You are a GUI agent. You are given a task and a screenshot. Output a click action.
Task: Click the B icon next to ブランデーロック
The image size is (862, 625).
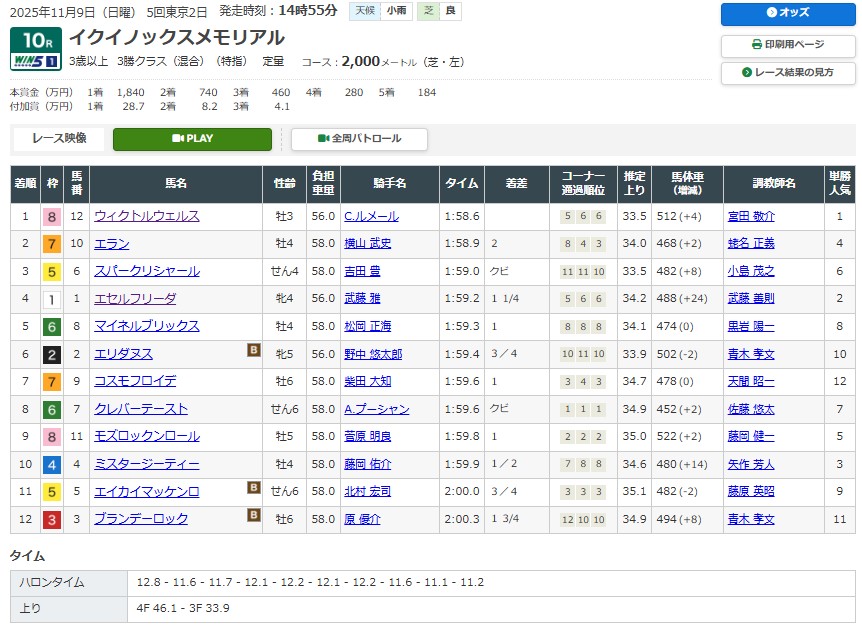point(254,515)
